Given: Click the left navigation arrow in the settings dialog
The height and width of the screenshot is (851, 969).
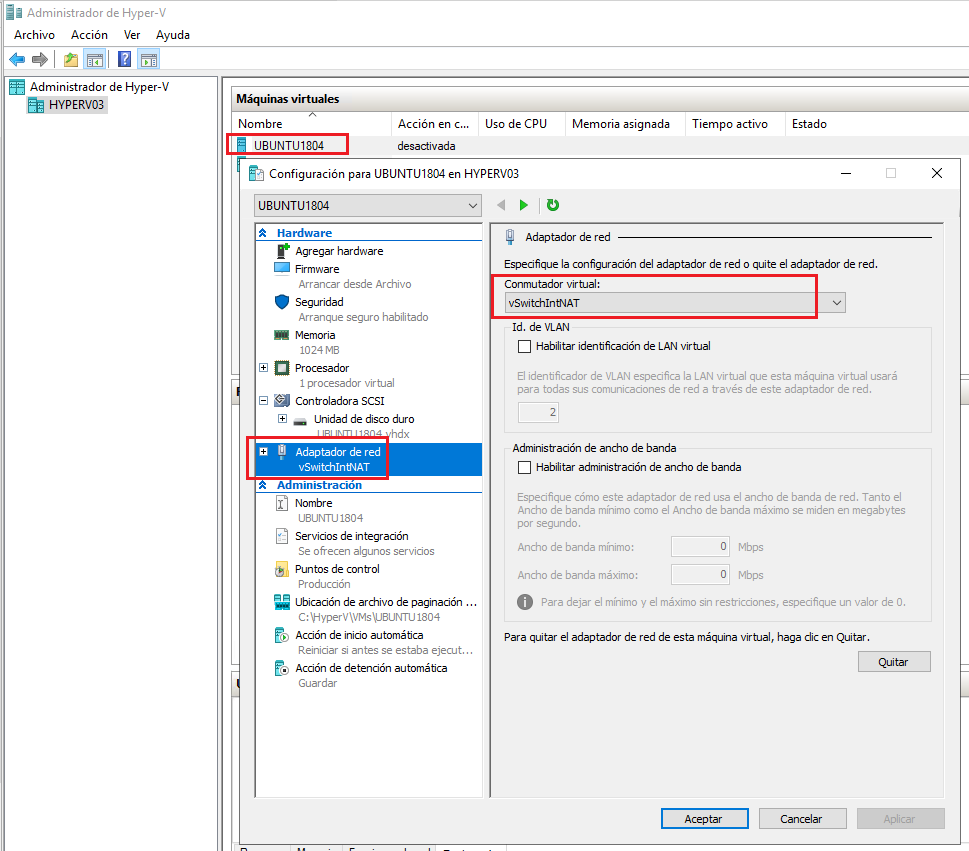Looking at the screenshot, I should click(500, 204).
